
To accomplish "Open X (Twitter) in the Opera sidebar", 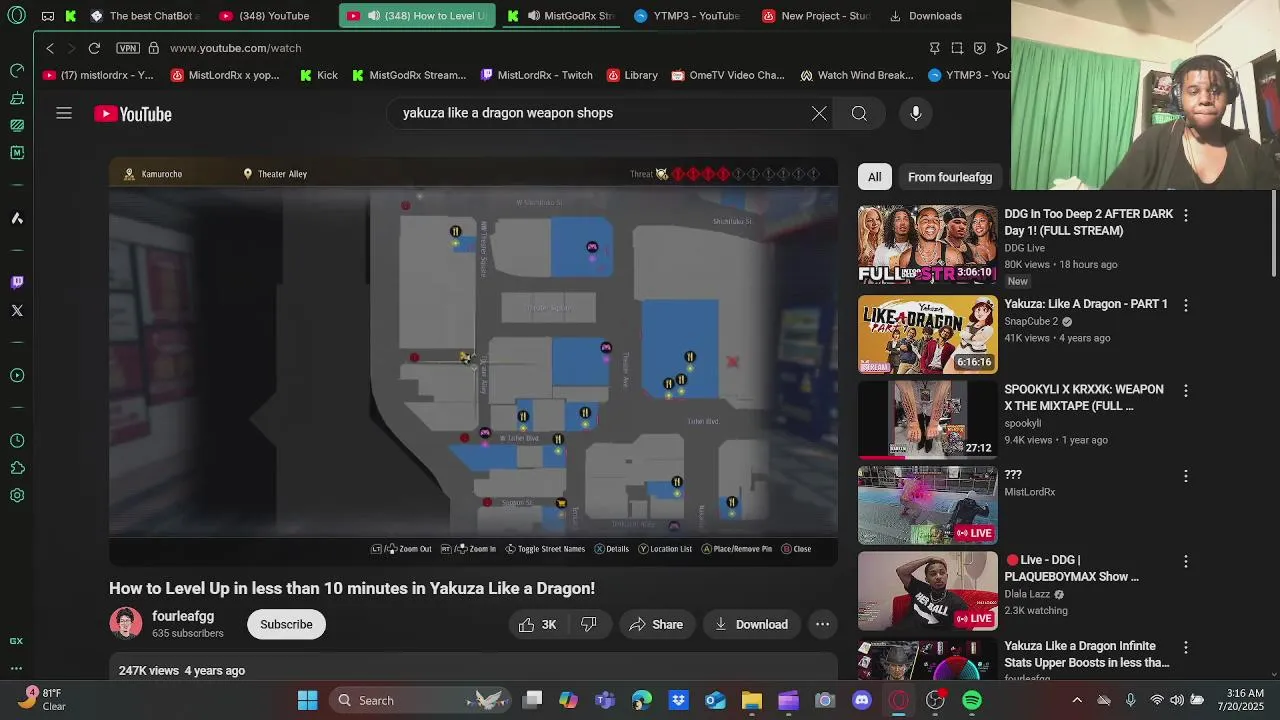I will [17, 311].
